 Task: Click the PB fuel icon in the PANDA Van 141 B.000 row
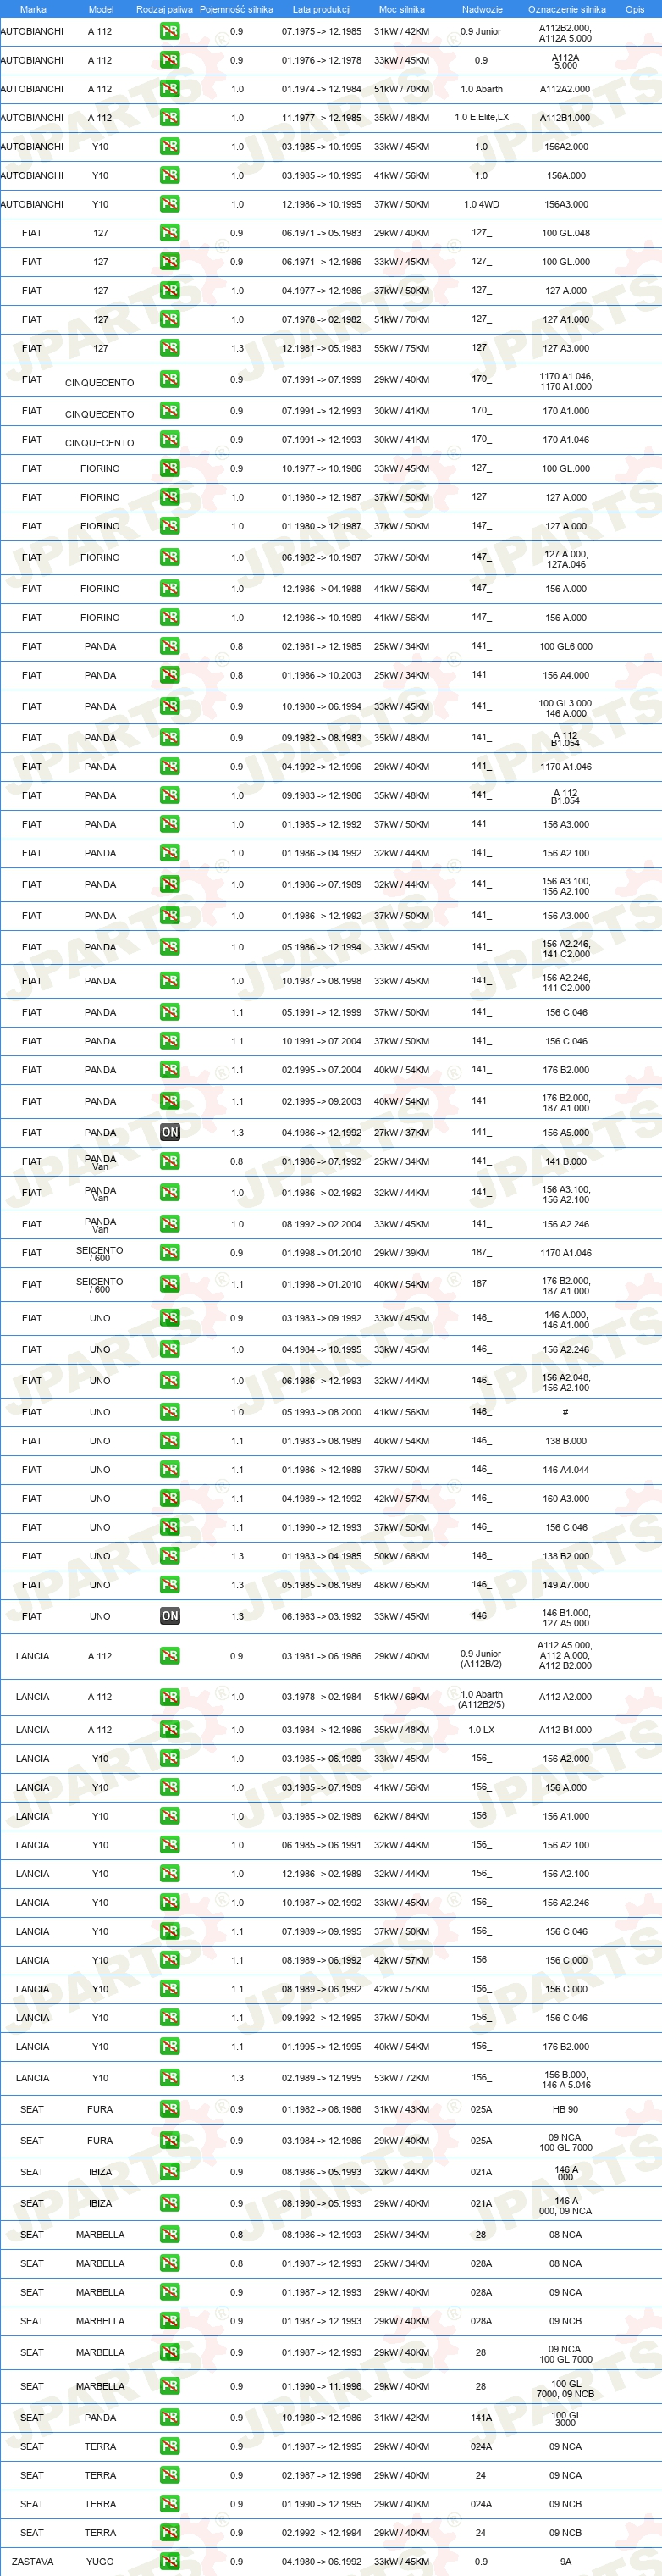coord(170,1161)
